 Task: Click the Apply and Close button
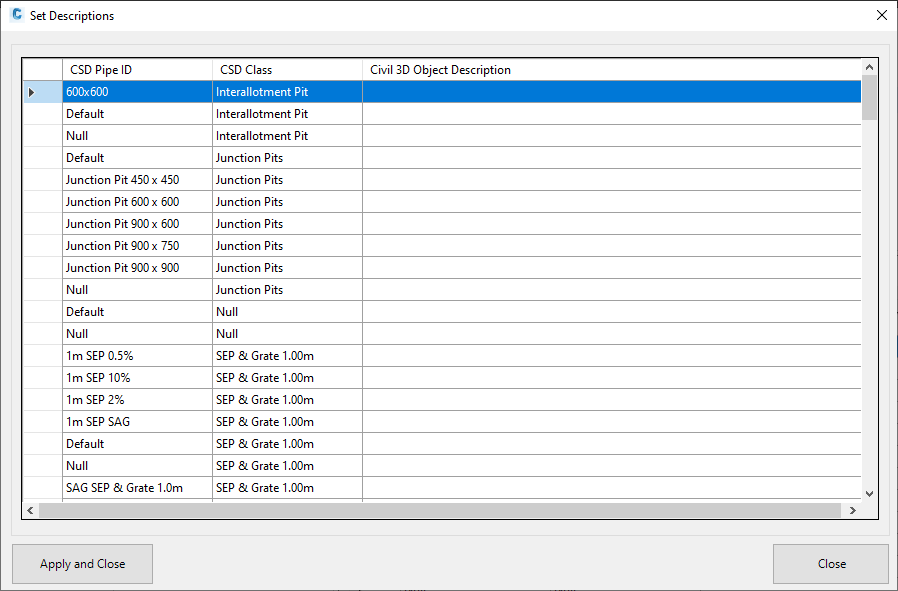[82, 564]
